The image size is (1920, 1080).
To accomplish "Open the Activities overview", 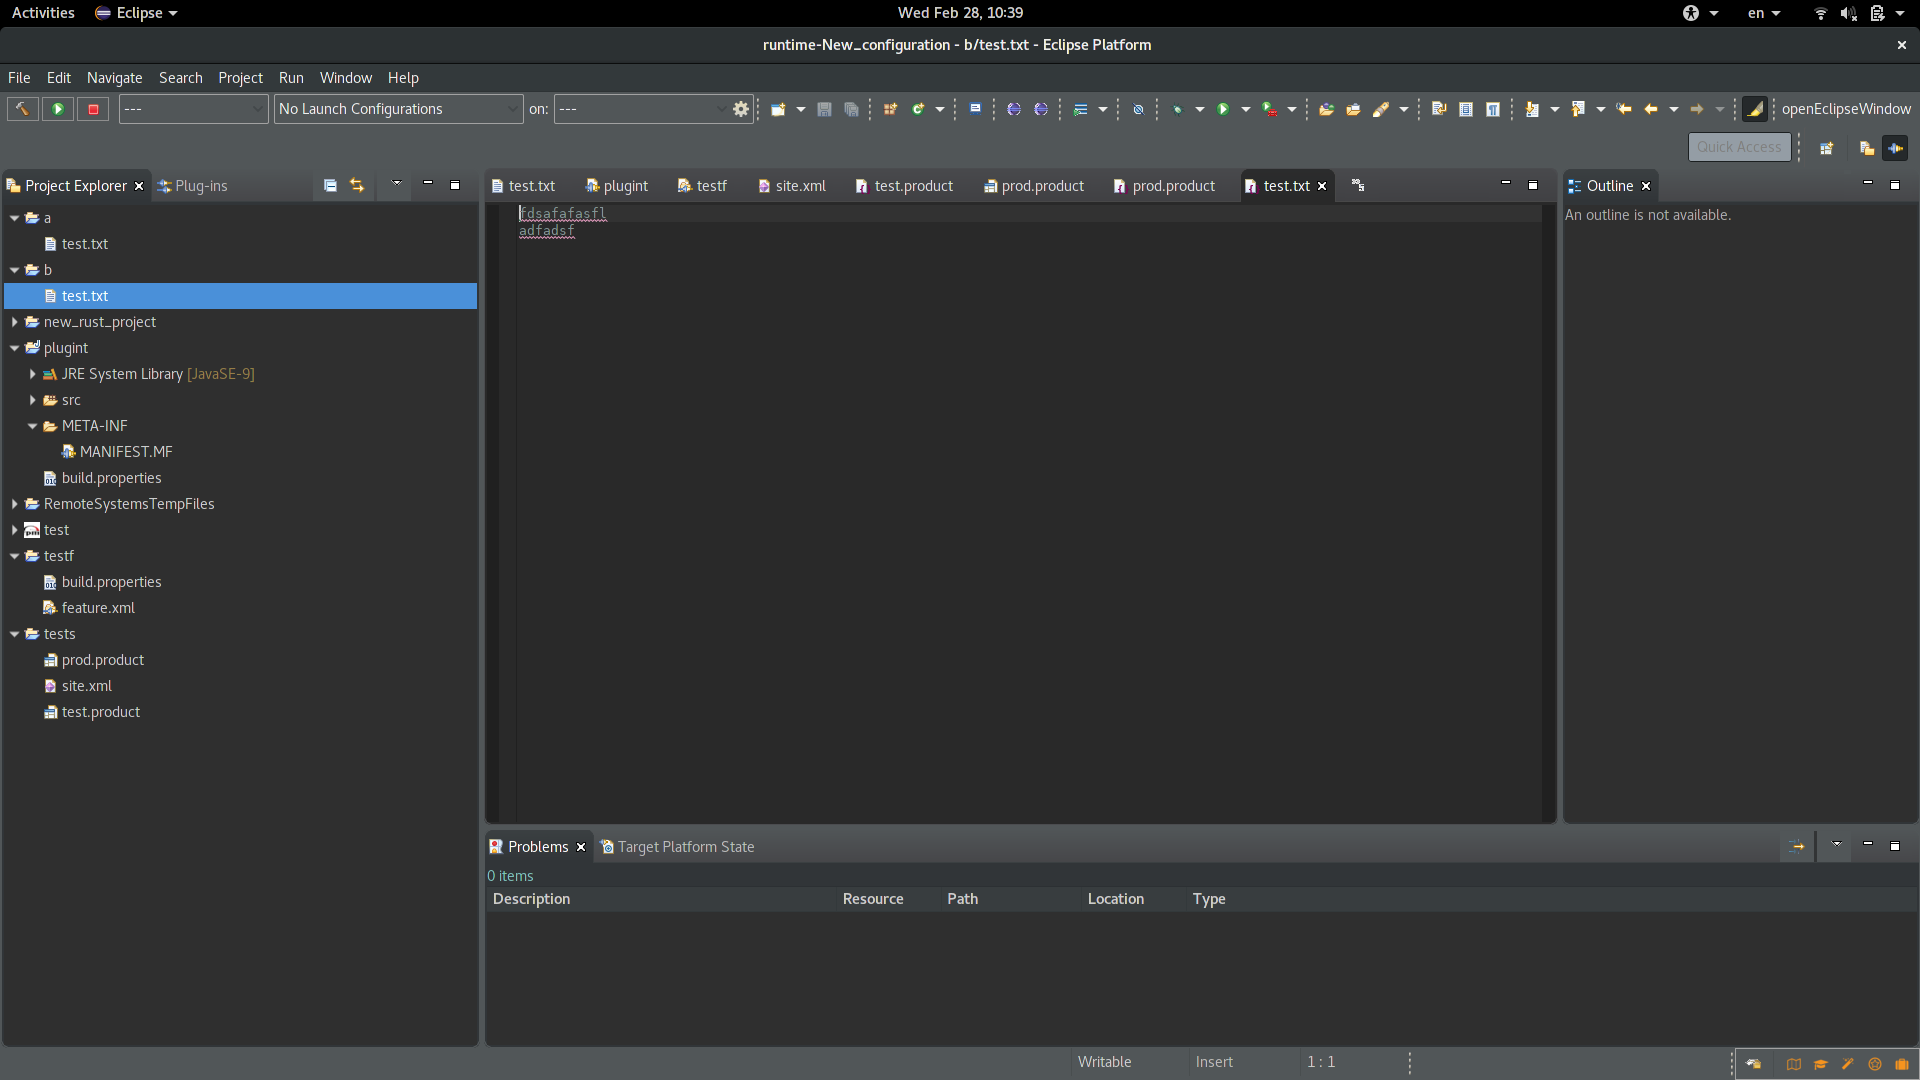I will [x=43, y=13].
